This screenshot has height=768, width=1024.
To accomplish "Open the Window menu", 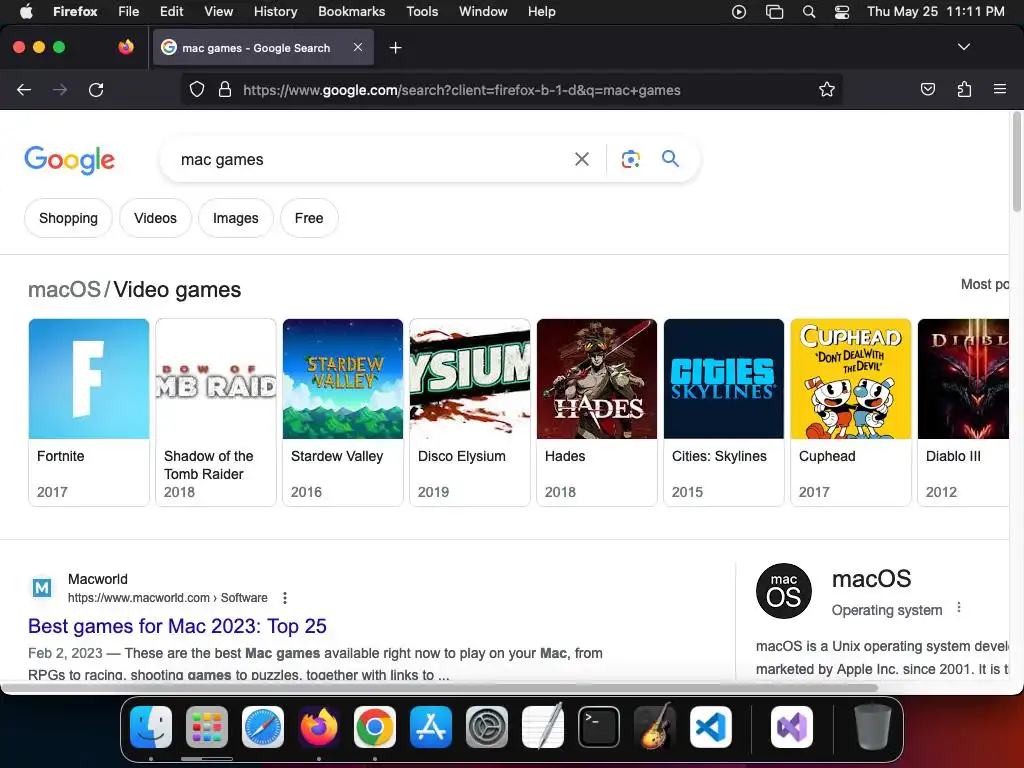I will (483, 11).
